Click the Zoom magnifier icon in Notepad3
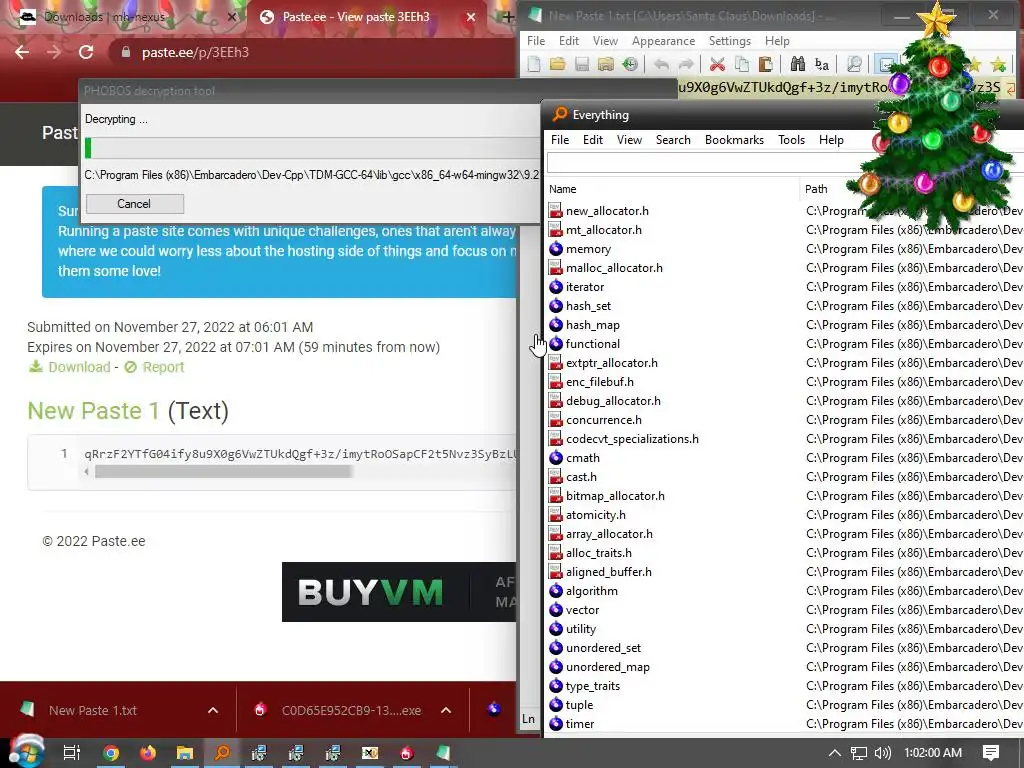The height and width of the screenshot is (768, 1024). click(x=854, y=64)
